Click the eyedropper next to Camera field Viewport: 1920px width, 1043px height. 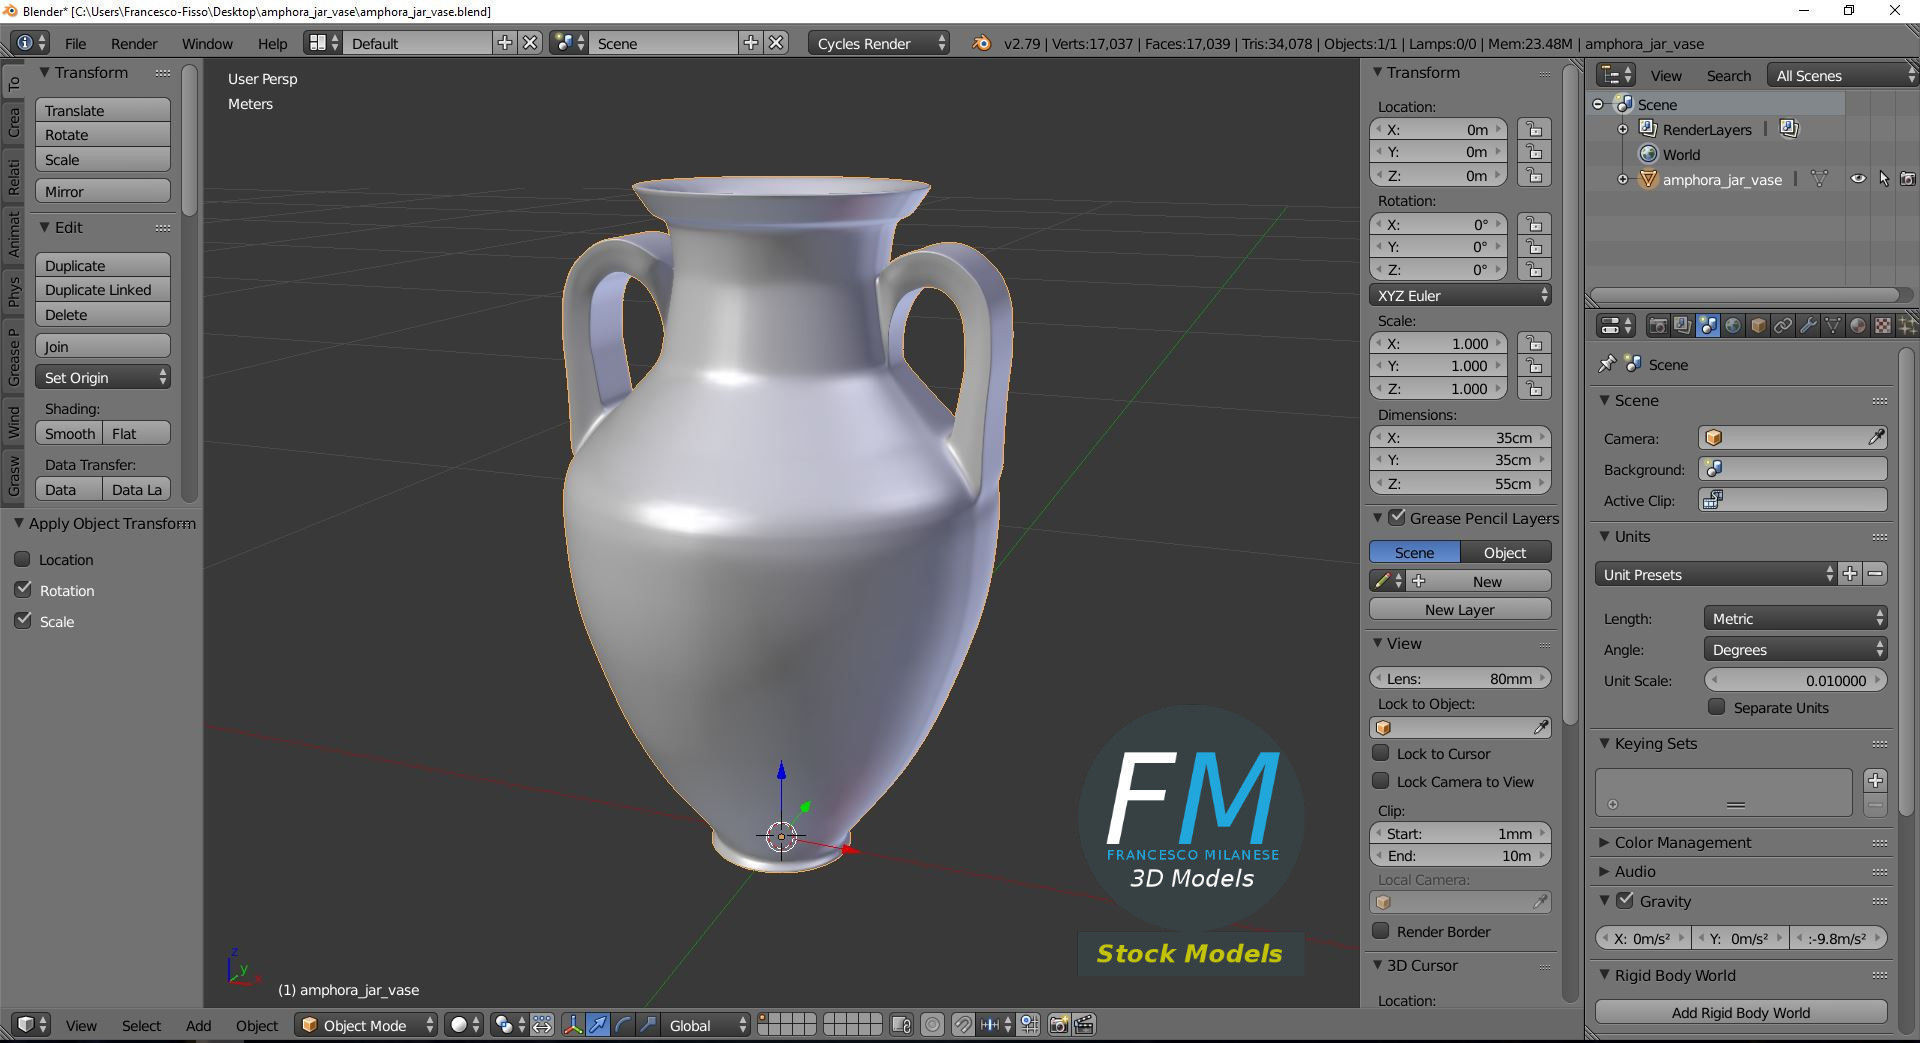click(1876, 438)
